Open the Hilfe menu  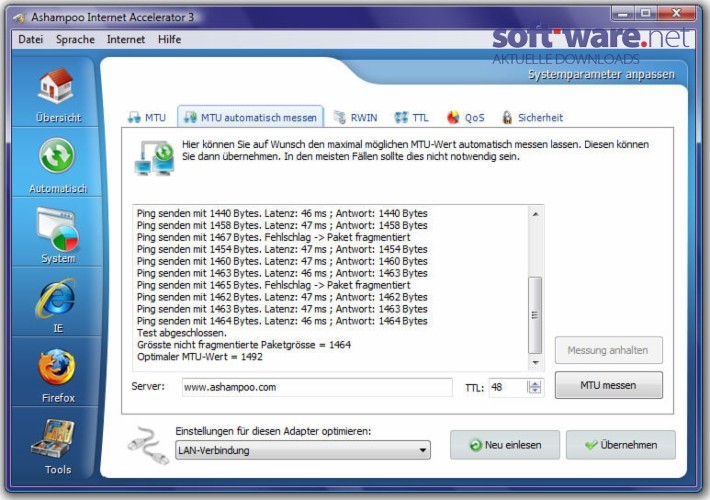pos(169,39)
